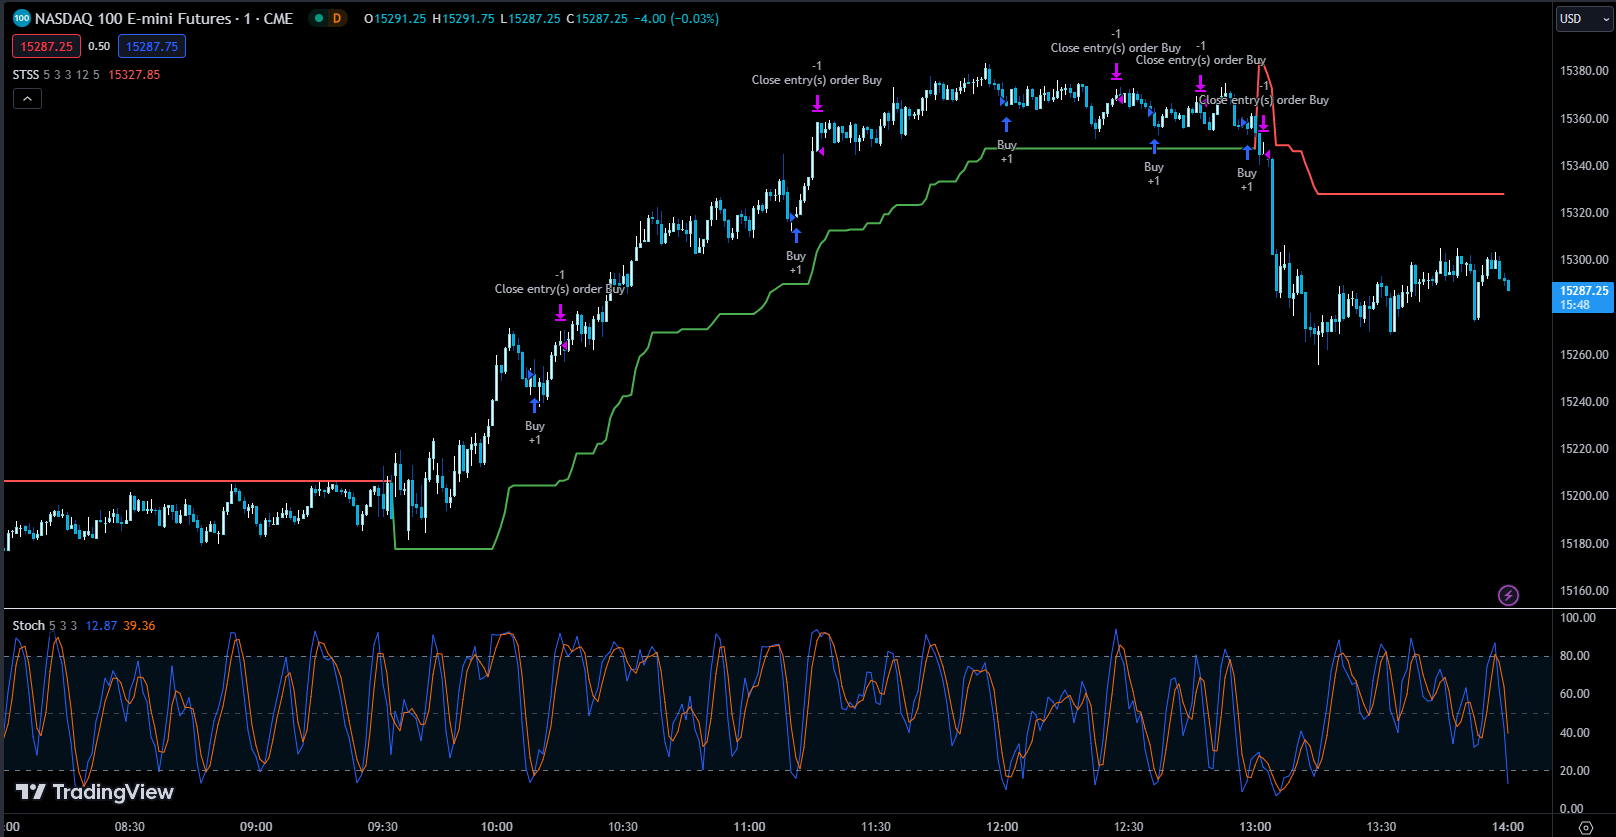Click the Buy +1 marker at 12:00

pos(1006,141)
